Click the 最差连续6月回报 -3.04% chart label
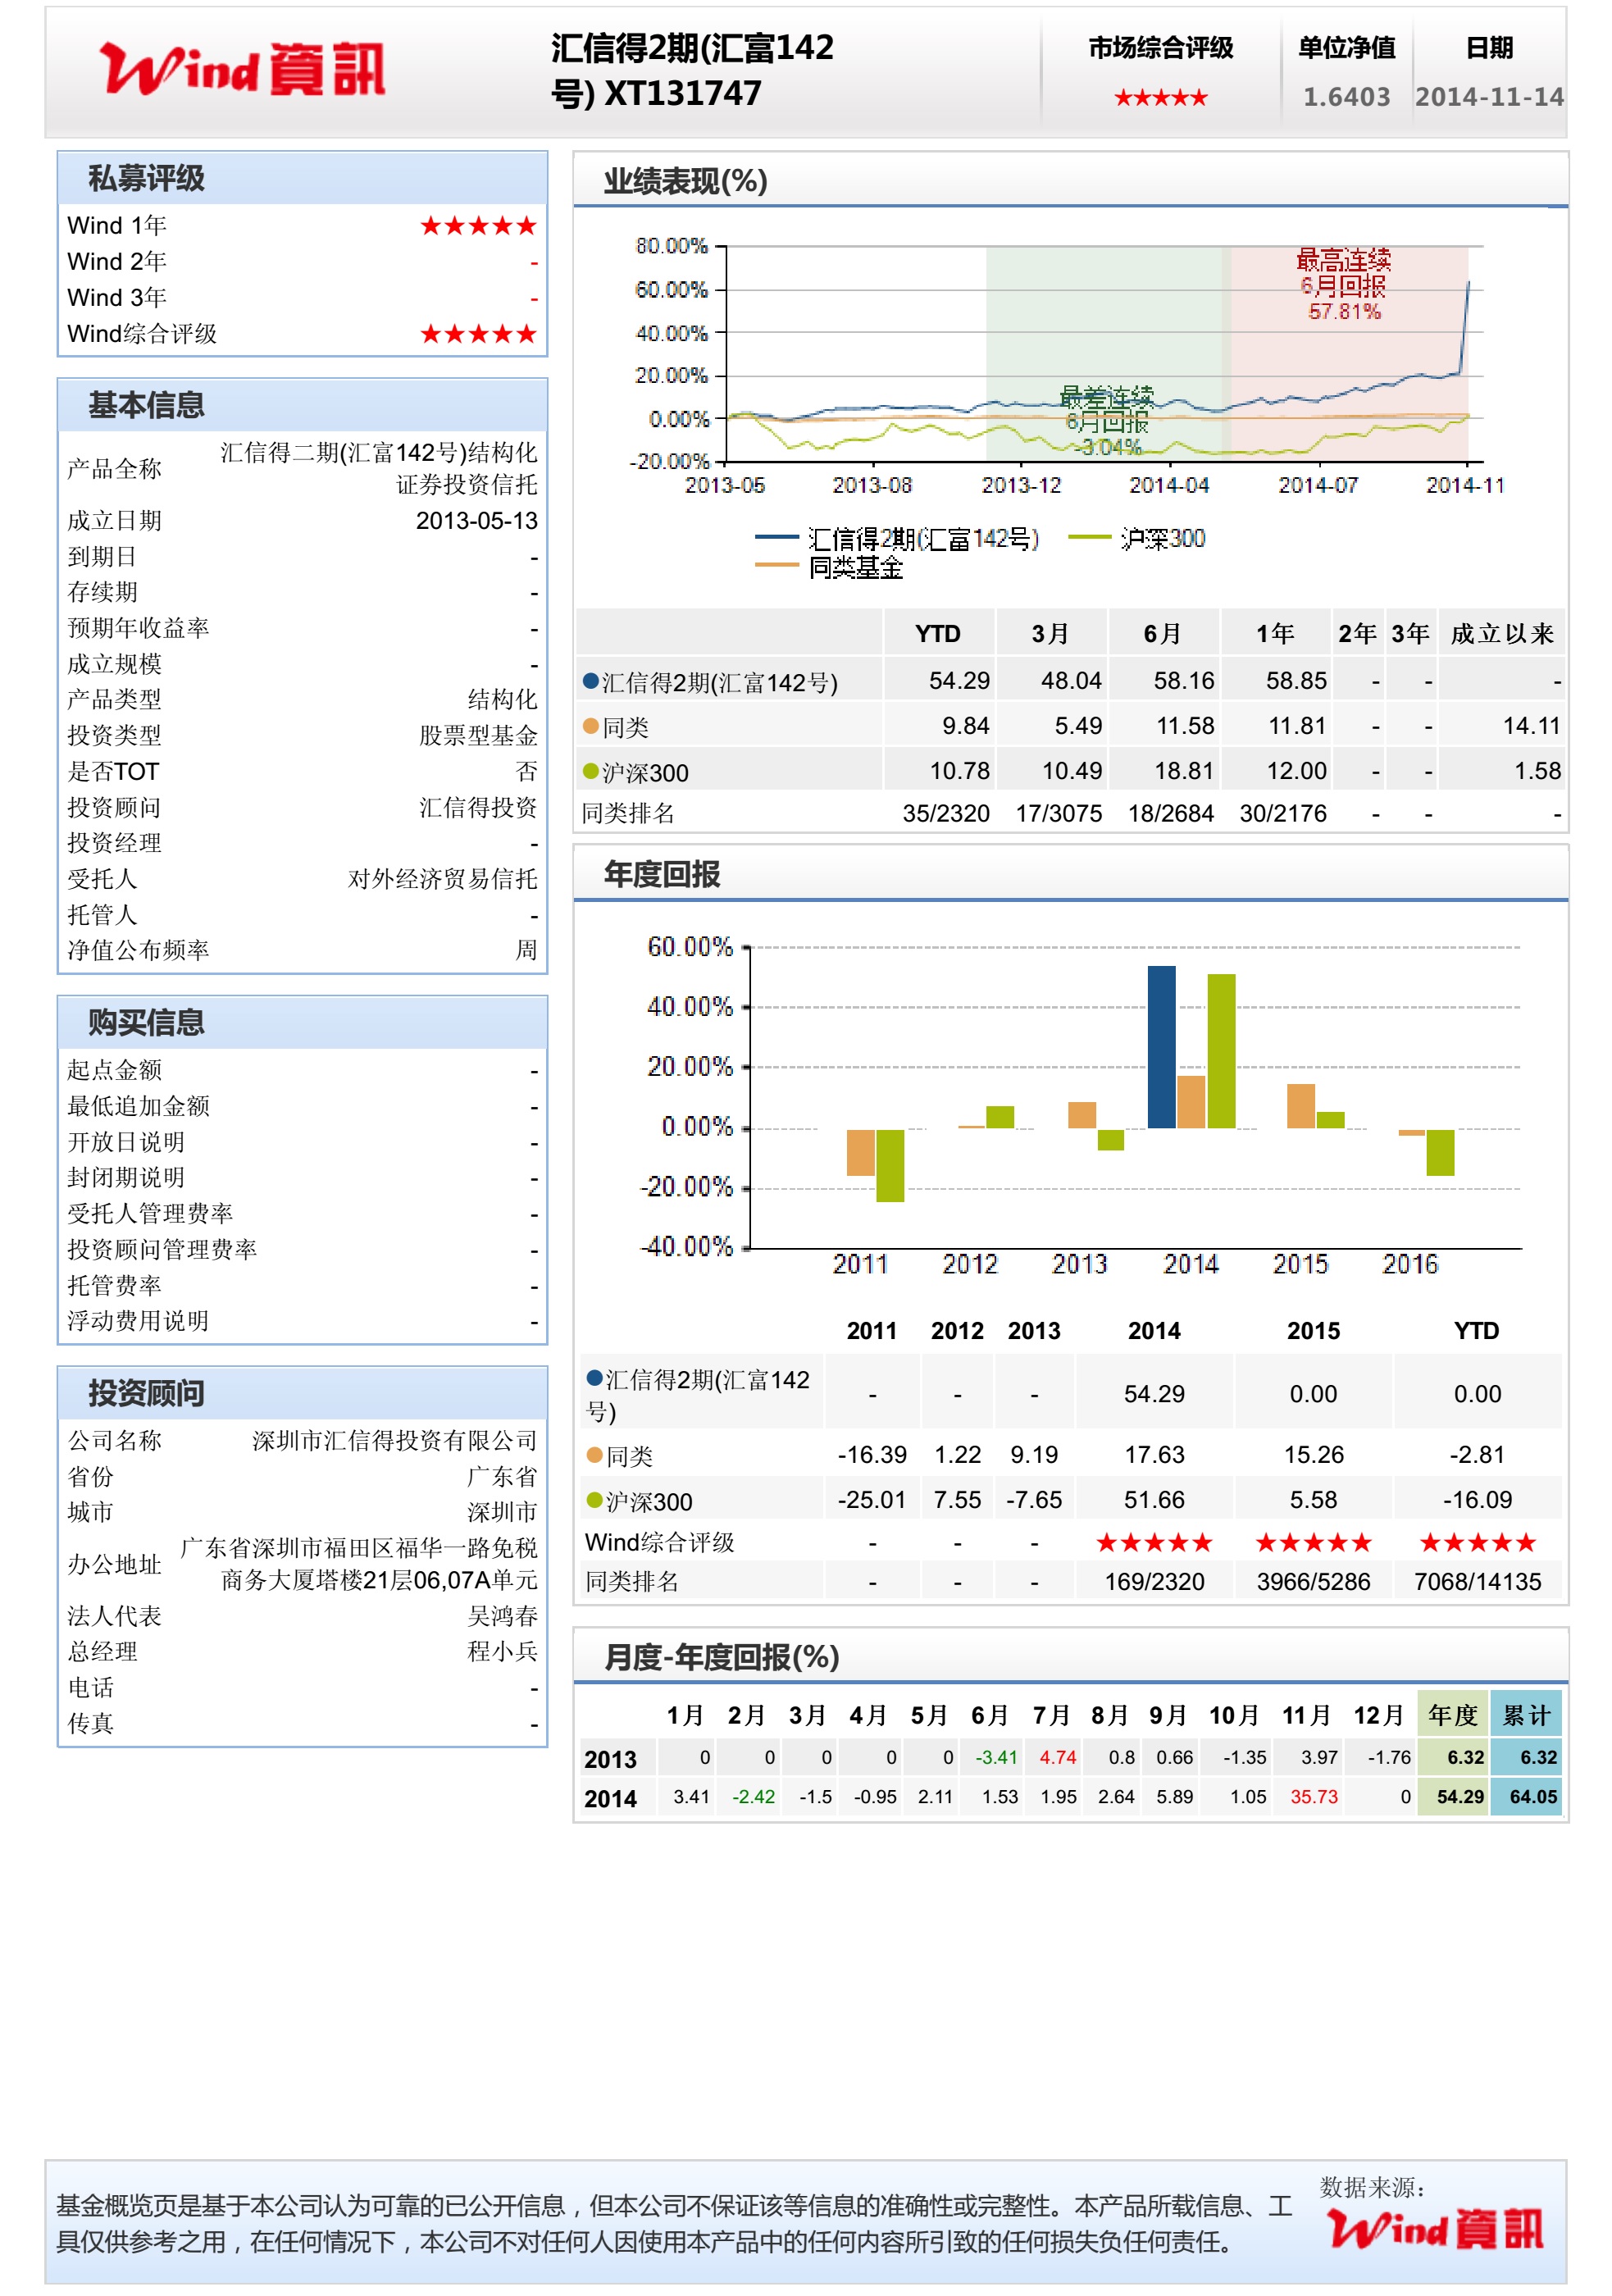Viewport: 1612px width, 2296px height. 1107,421
